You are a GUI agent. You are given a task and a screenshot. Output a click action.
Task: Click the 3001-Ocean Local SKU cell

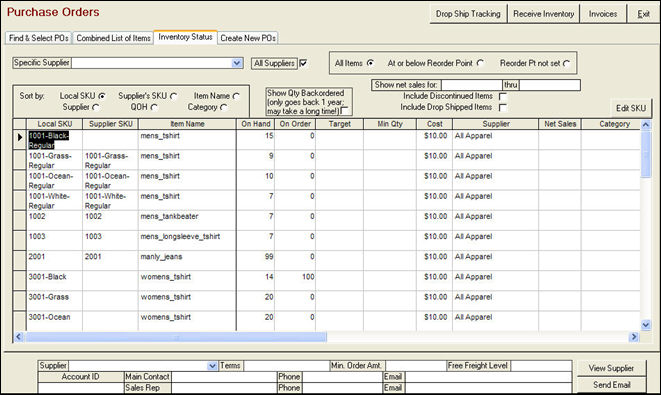(54, 321)
